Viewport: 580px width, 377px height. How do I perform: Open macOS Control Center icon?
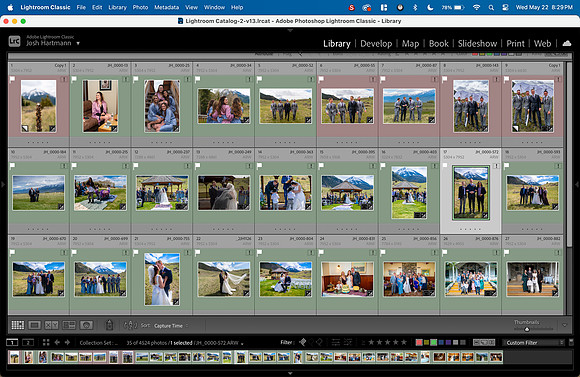pos(505,7)
